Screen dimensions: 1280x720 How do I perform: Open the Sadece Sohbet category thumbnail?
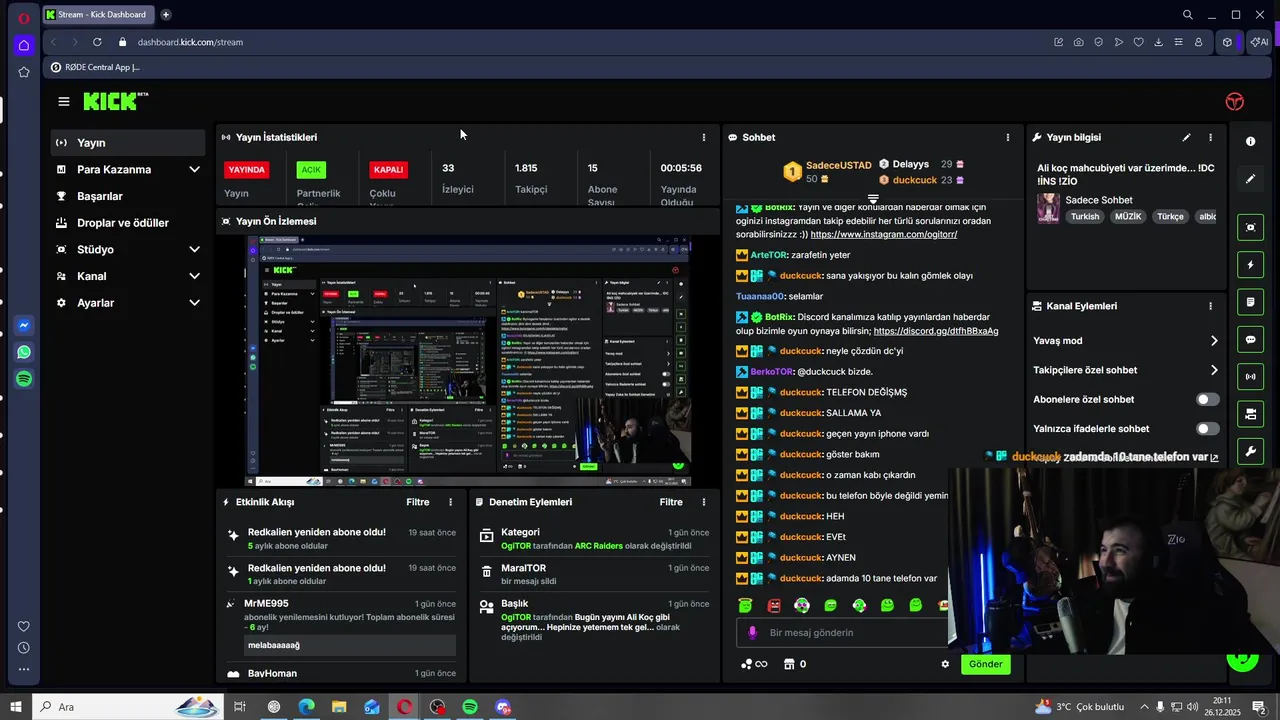1048,208
